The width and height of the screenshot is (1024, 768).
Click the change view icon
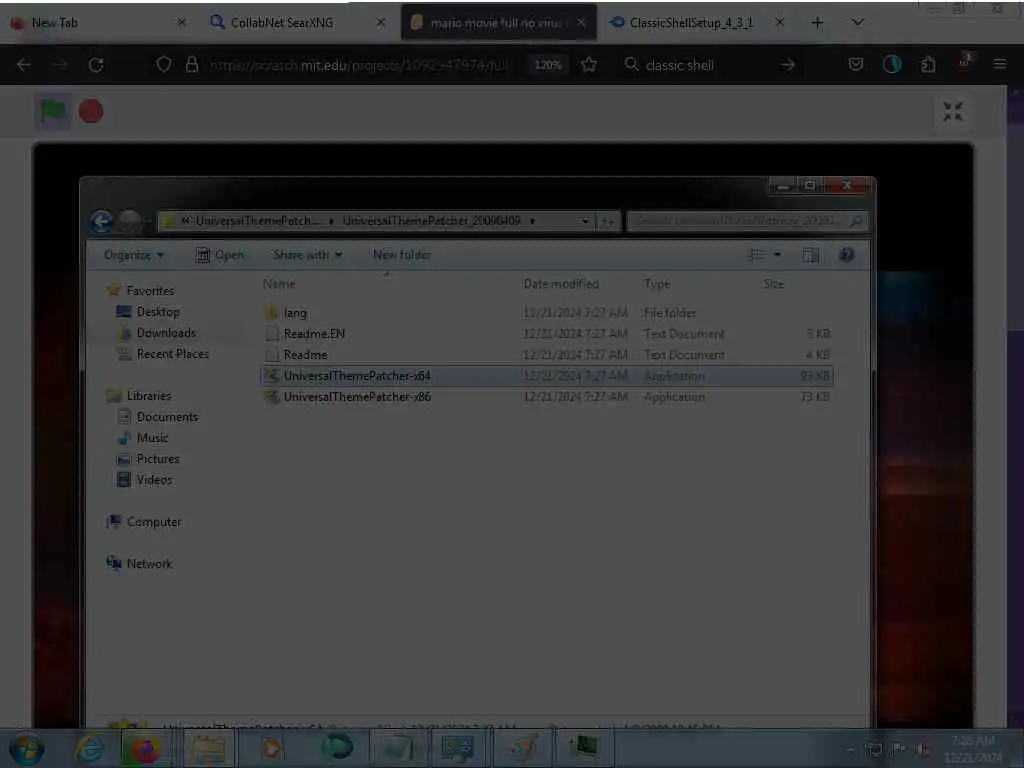(756, 255)
